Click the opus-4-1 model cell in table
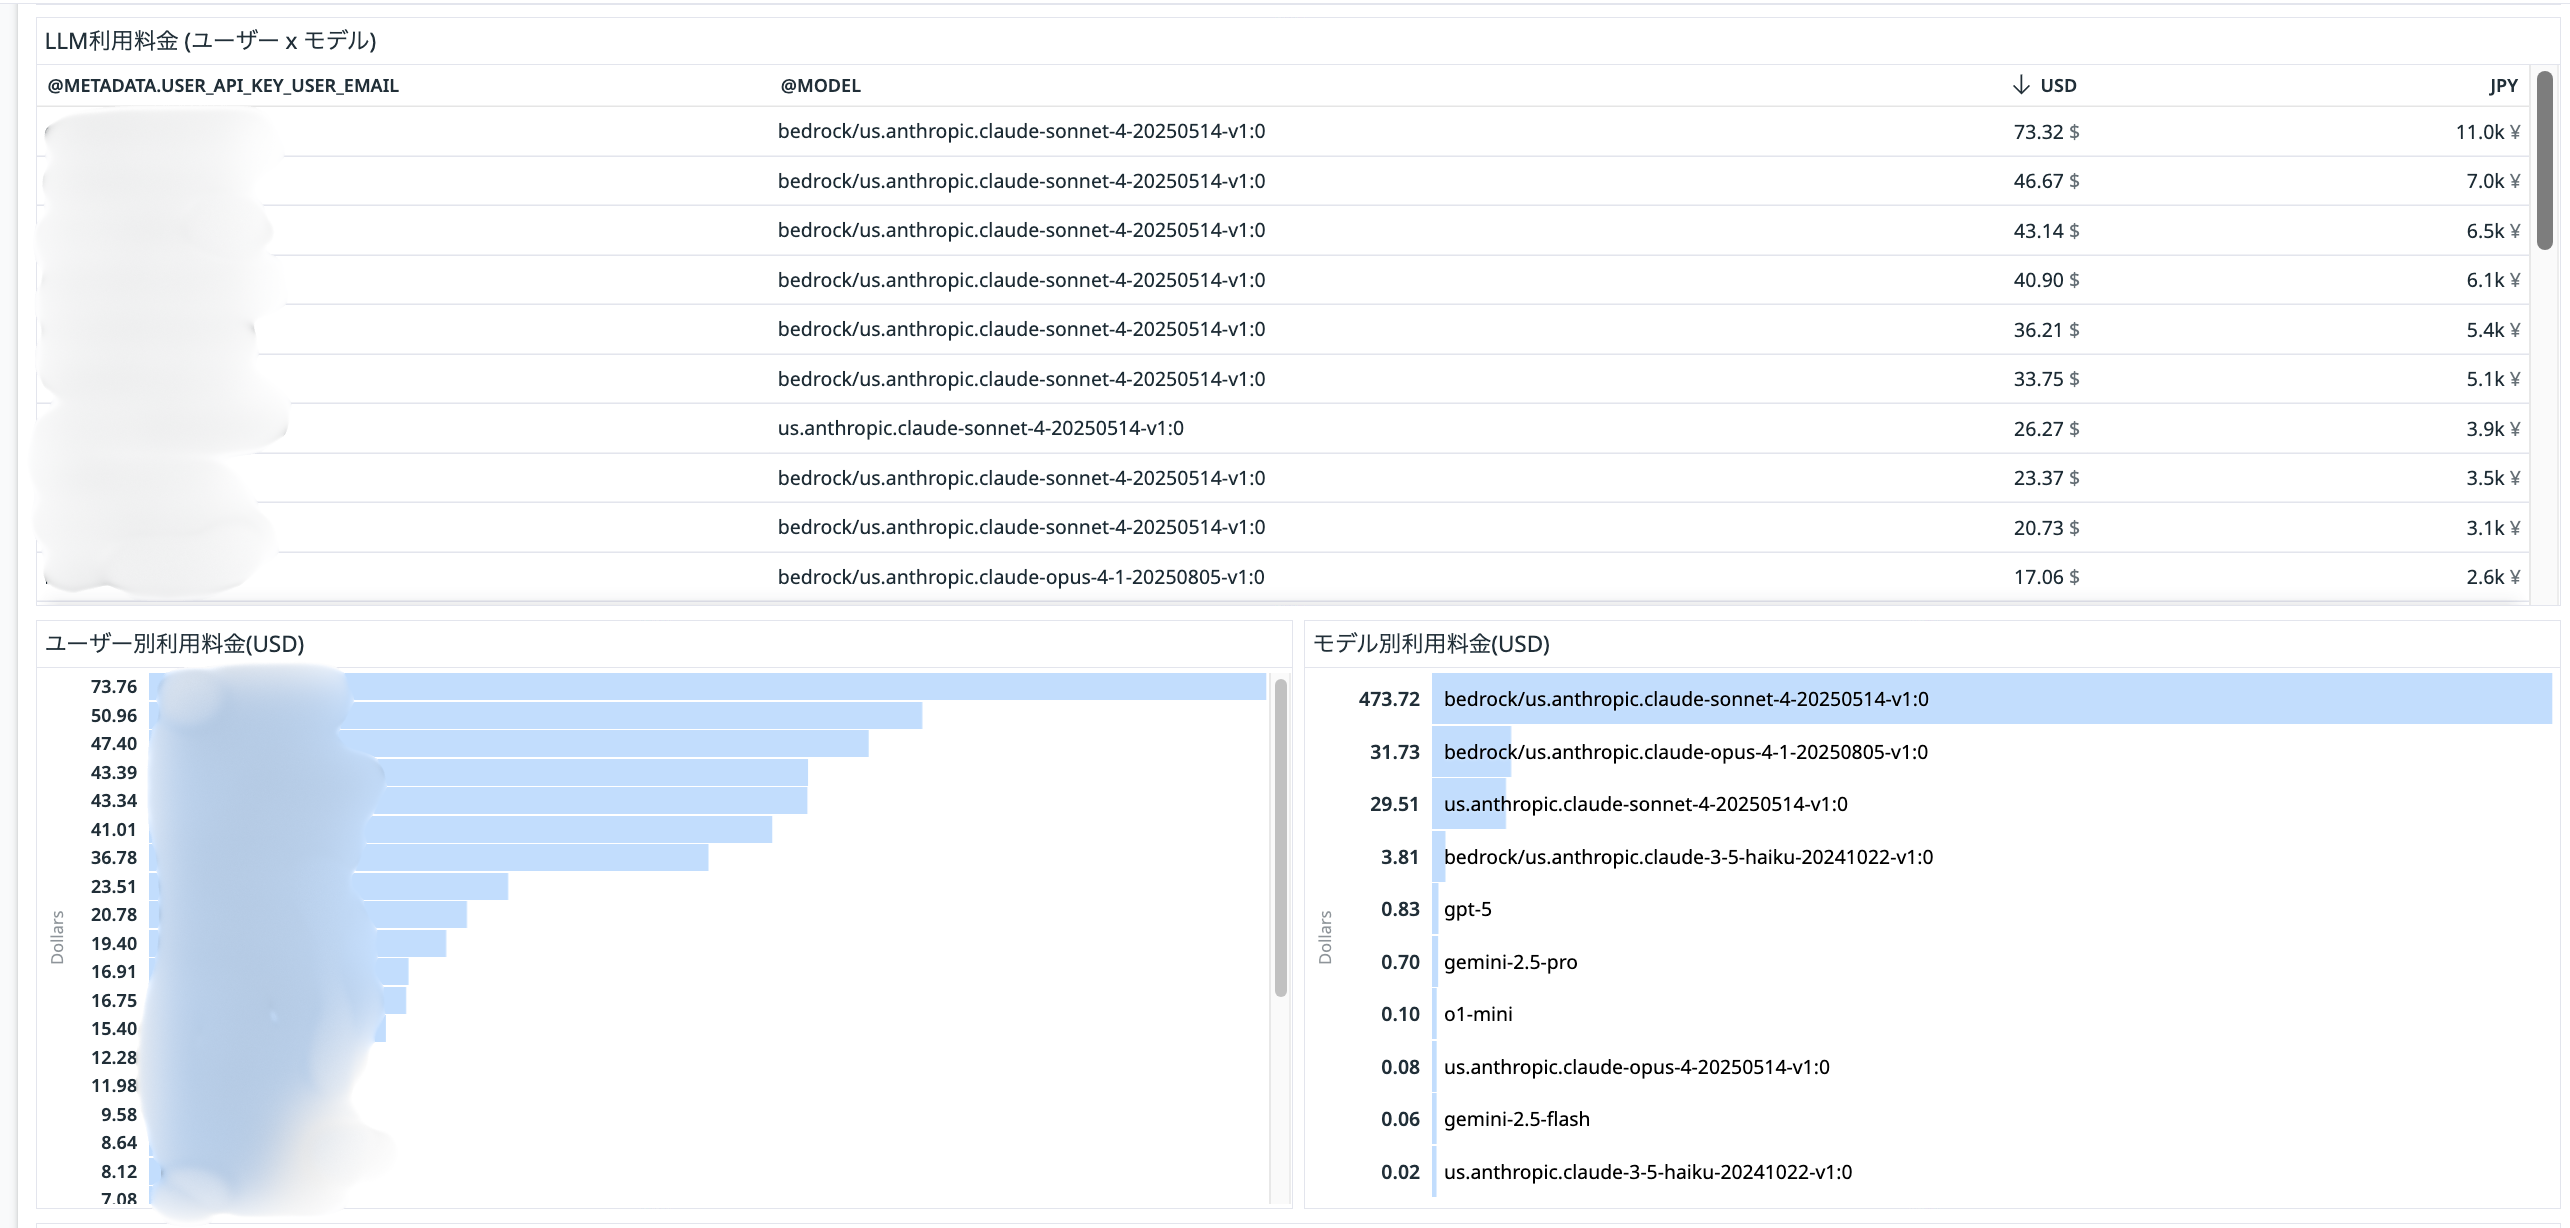The image size is (2570, 1228). pyautogui.click(x=1020, y=577)
